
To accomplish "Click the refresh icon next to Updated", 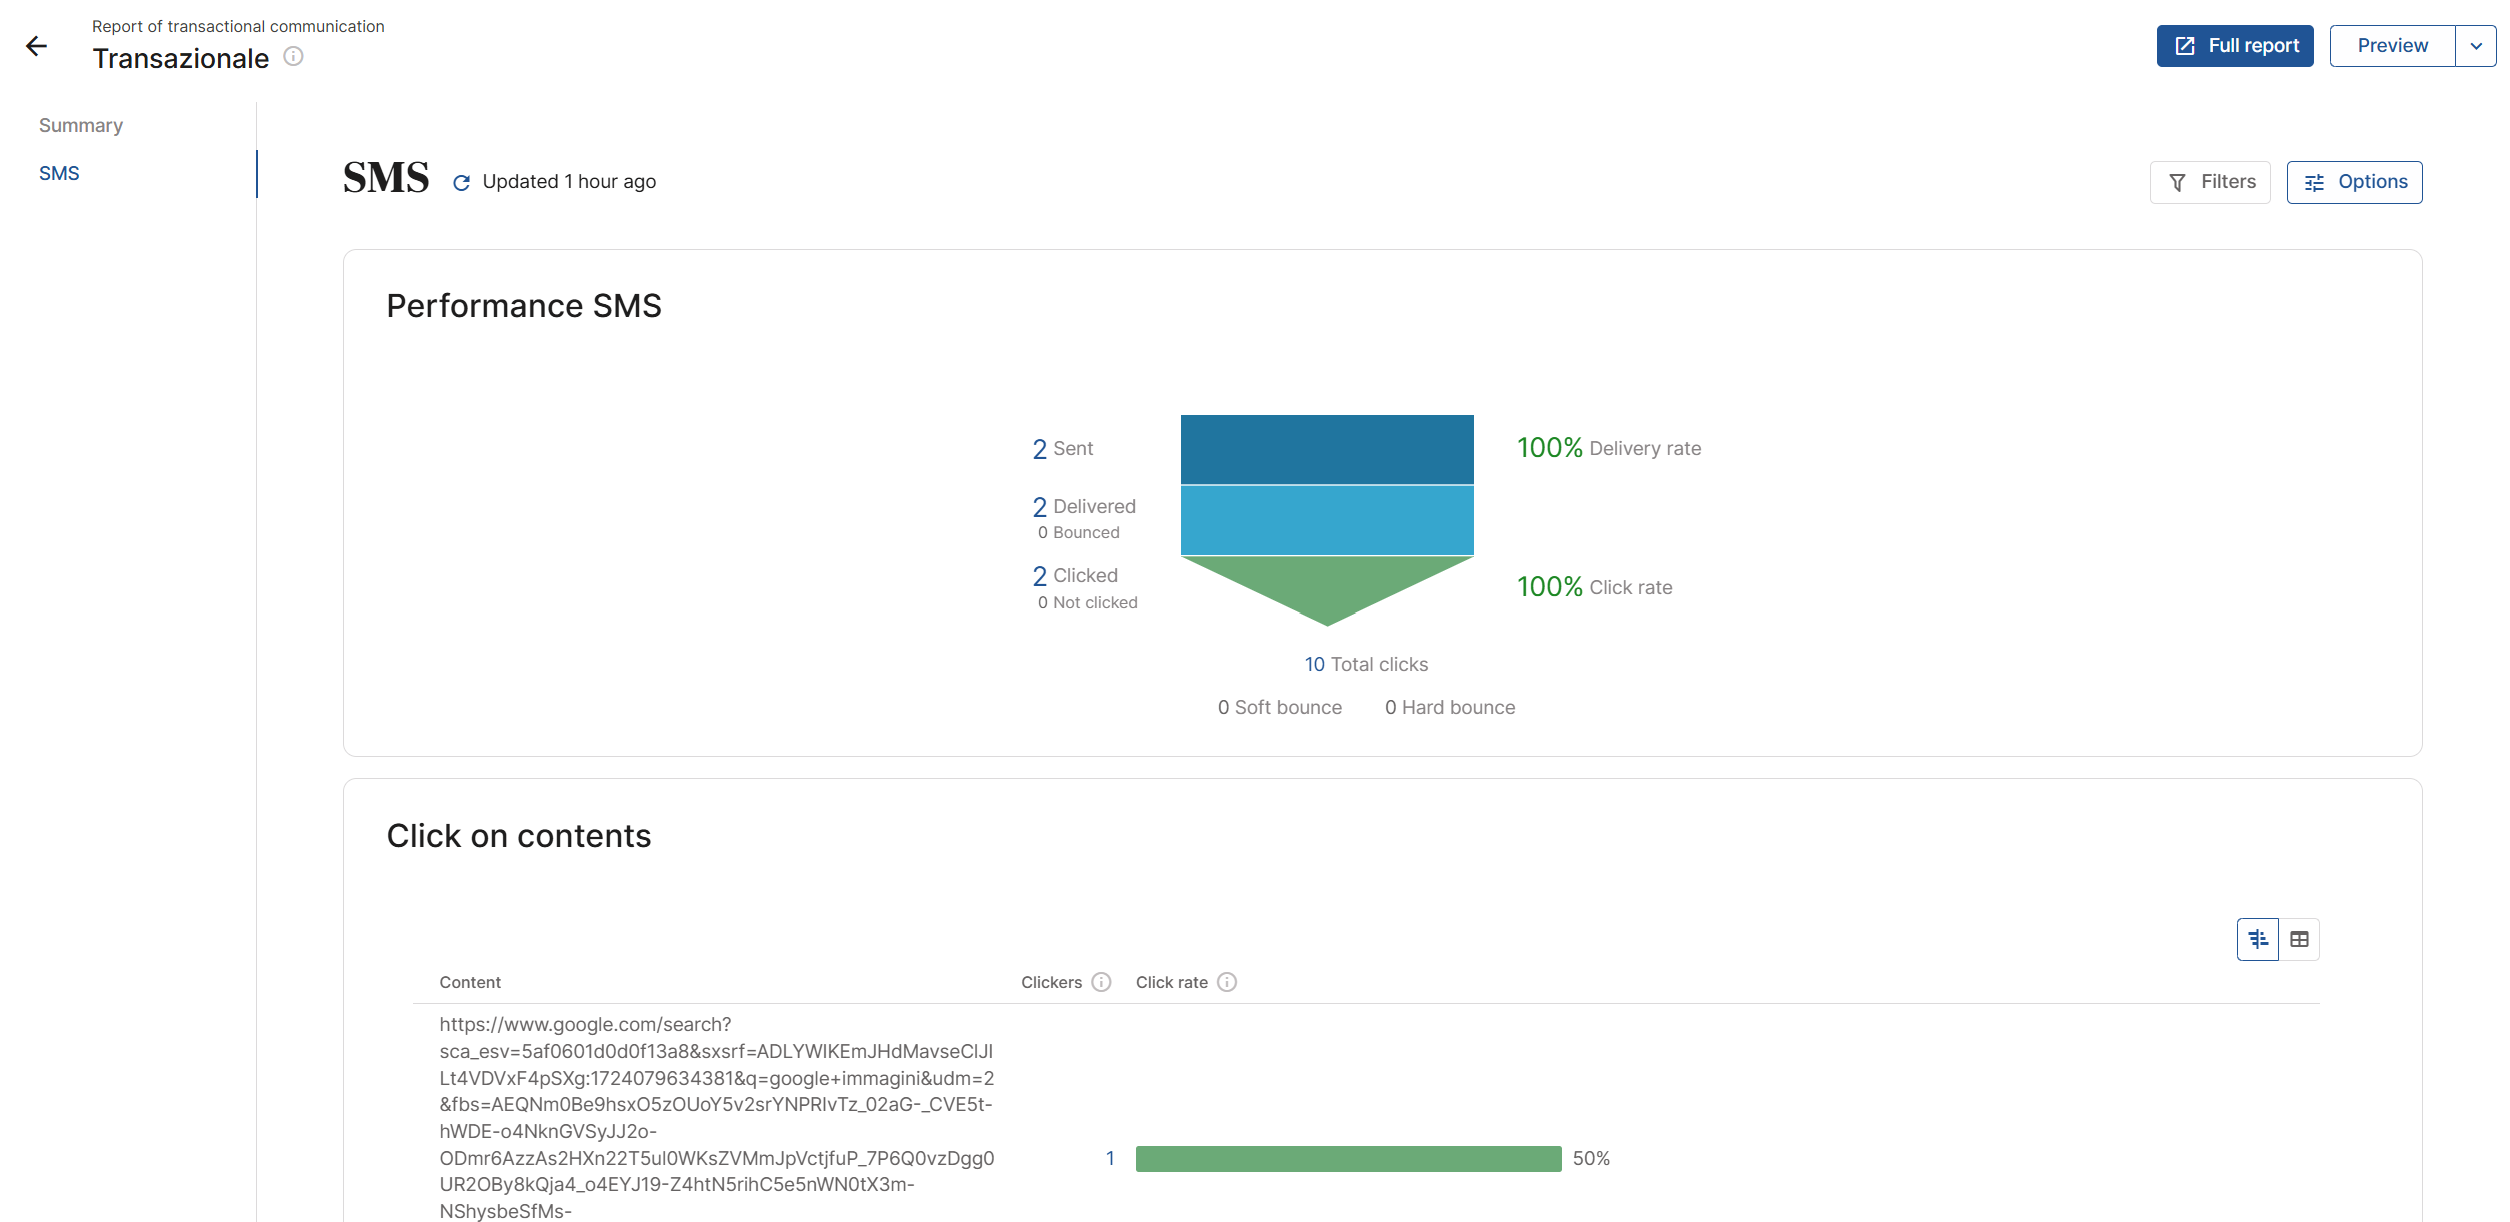I will (x=461, y=183).
